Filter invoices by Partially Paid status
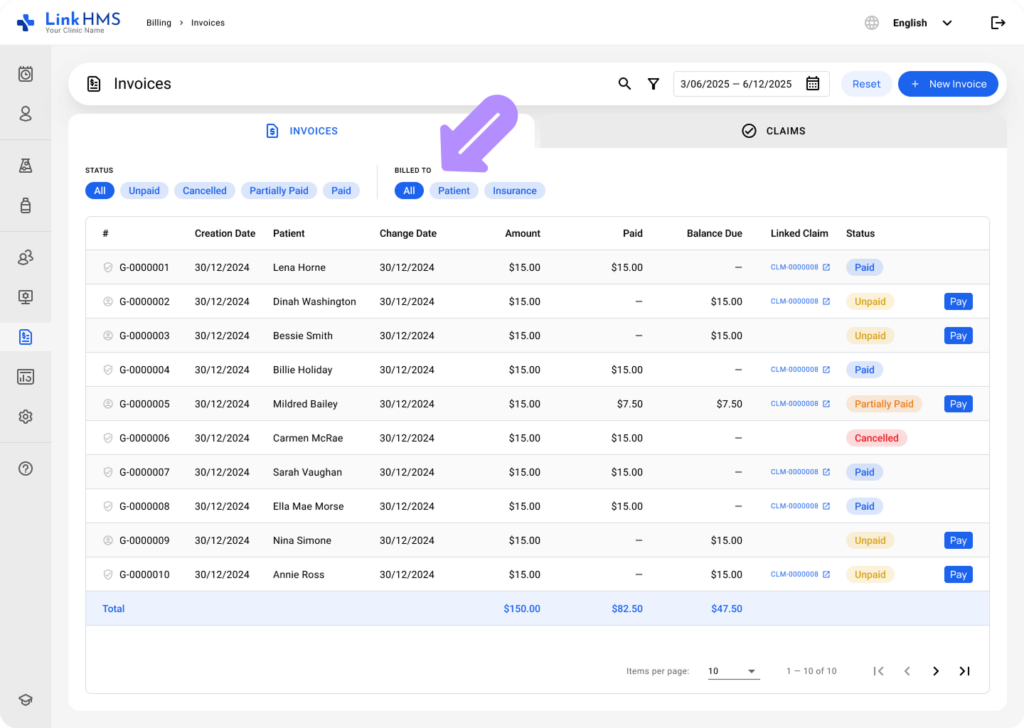This screenshot has width=1024, height=728. click(279, 191)
